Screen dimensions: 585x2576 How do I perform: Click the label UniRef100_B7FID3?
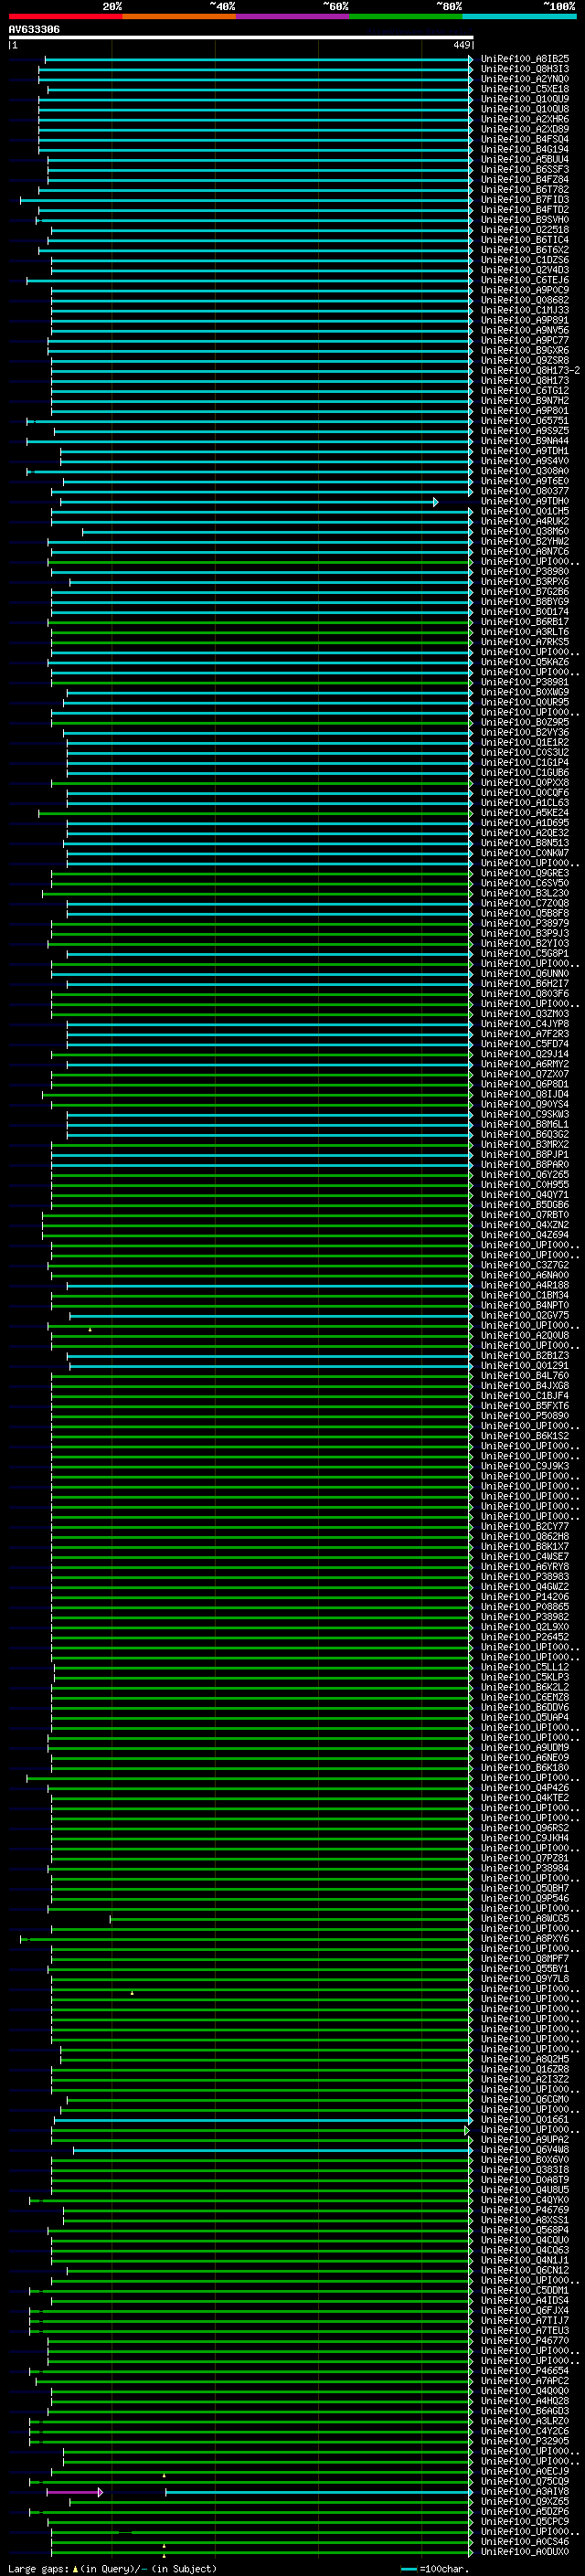tap(525, 200)
